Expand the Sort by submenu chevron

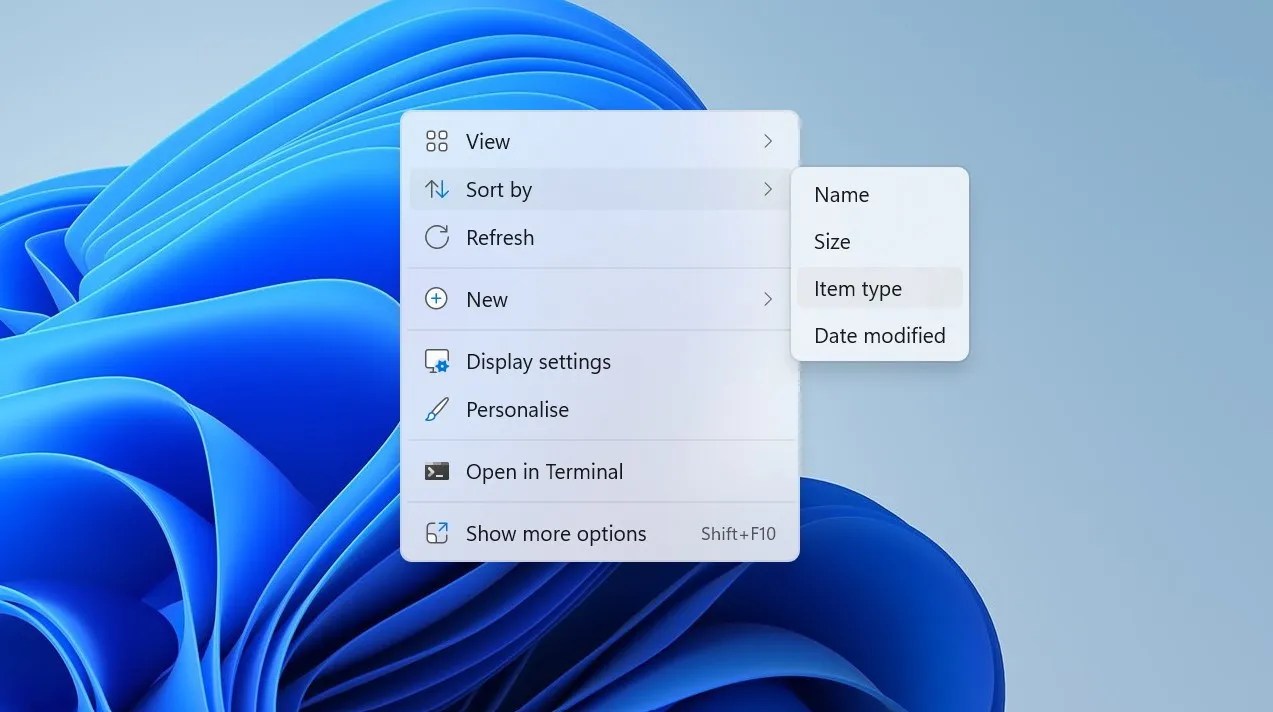(768, 189)
